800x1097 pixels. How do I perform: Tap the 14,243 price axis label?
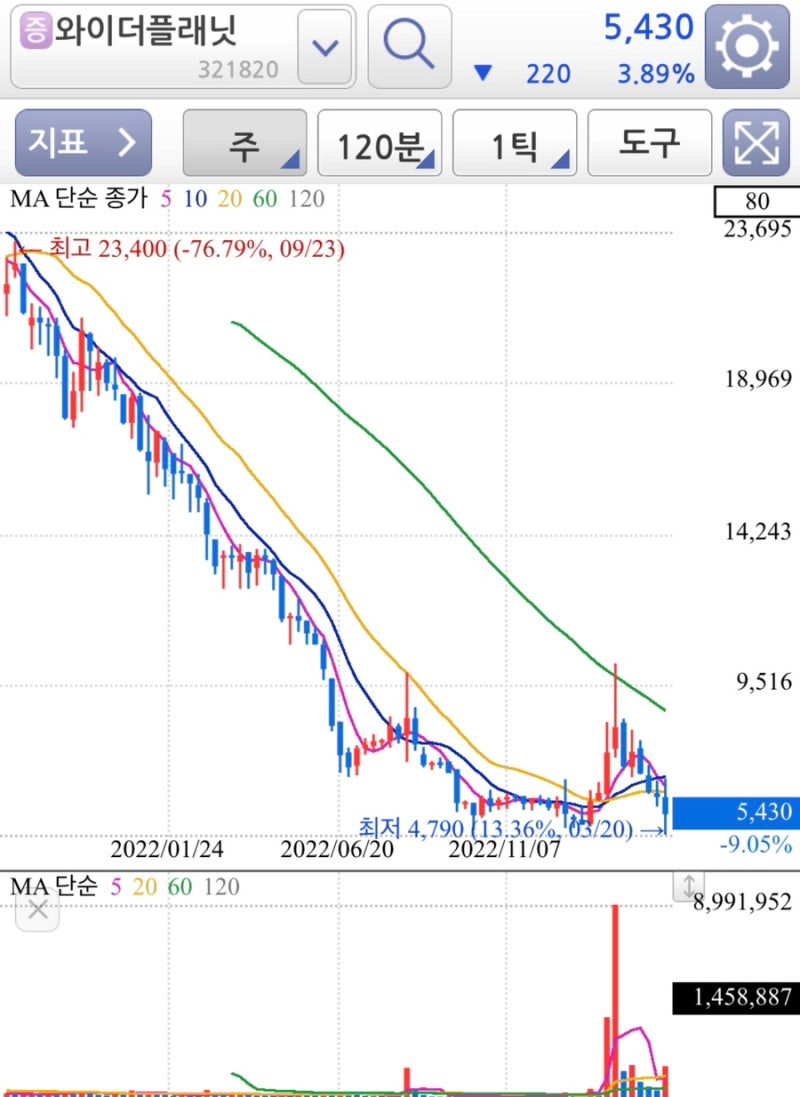pyautogui.click(x=758, y=532)
